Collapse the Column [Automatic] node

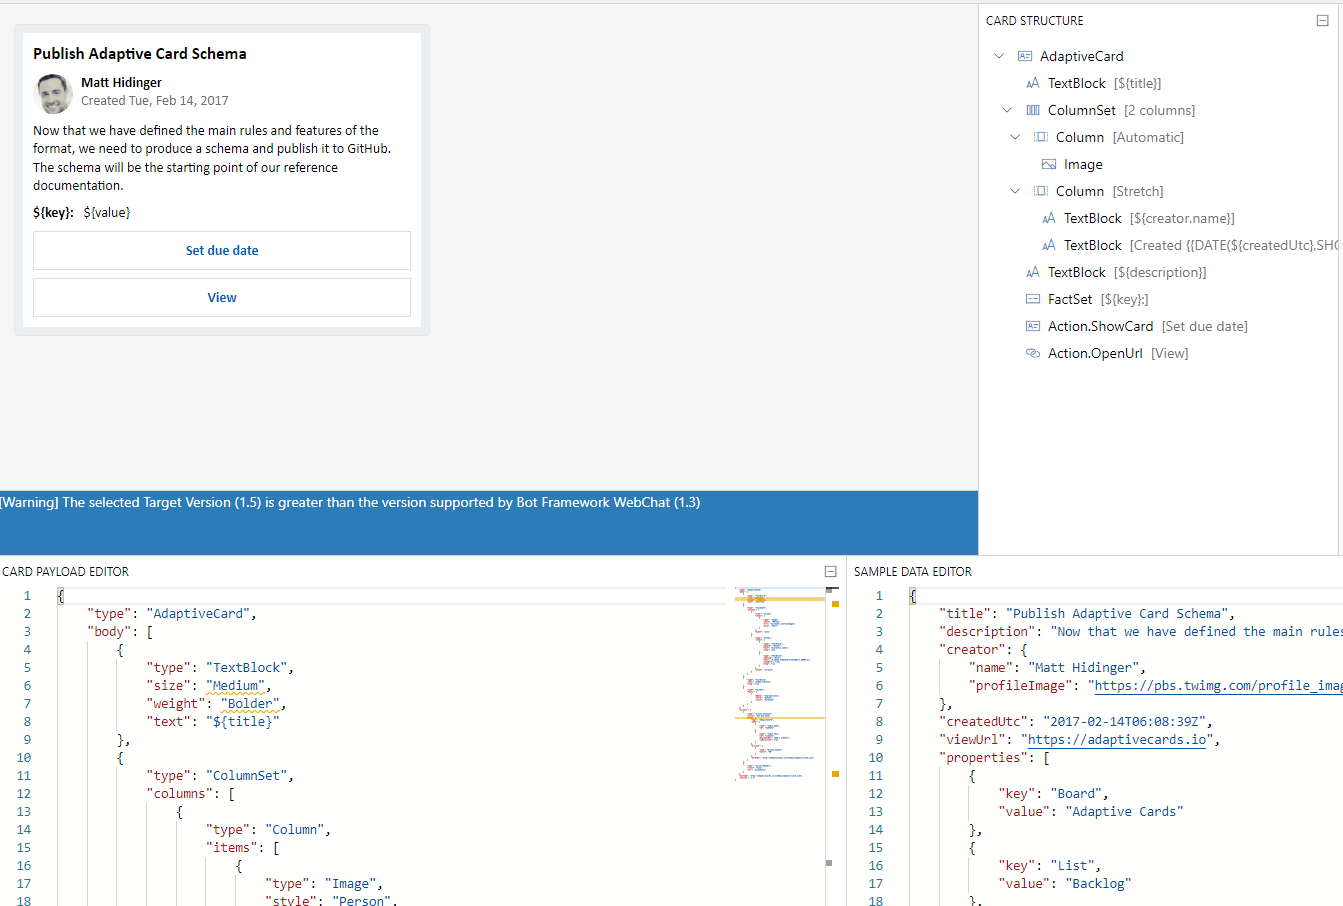point(1015,137)
